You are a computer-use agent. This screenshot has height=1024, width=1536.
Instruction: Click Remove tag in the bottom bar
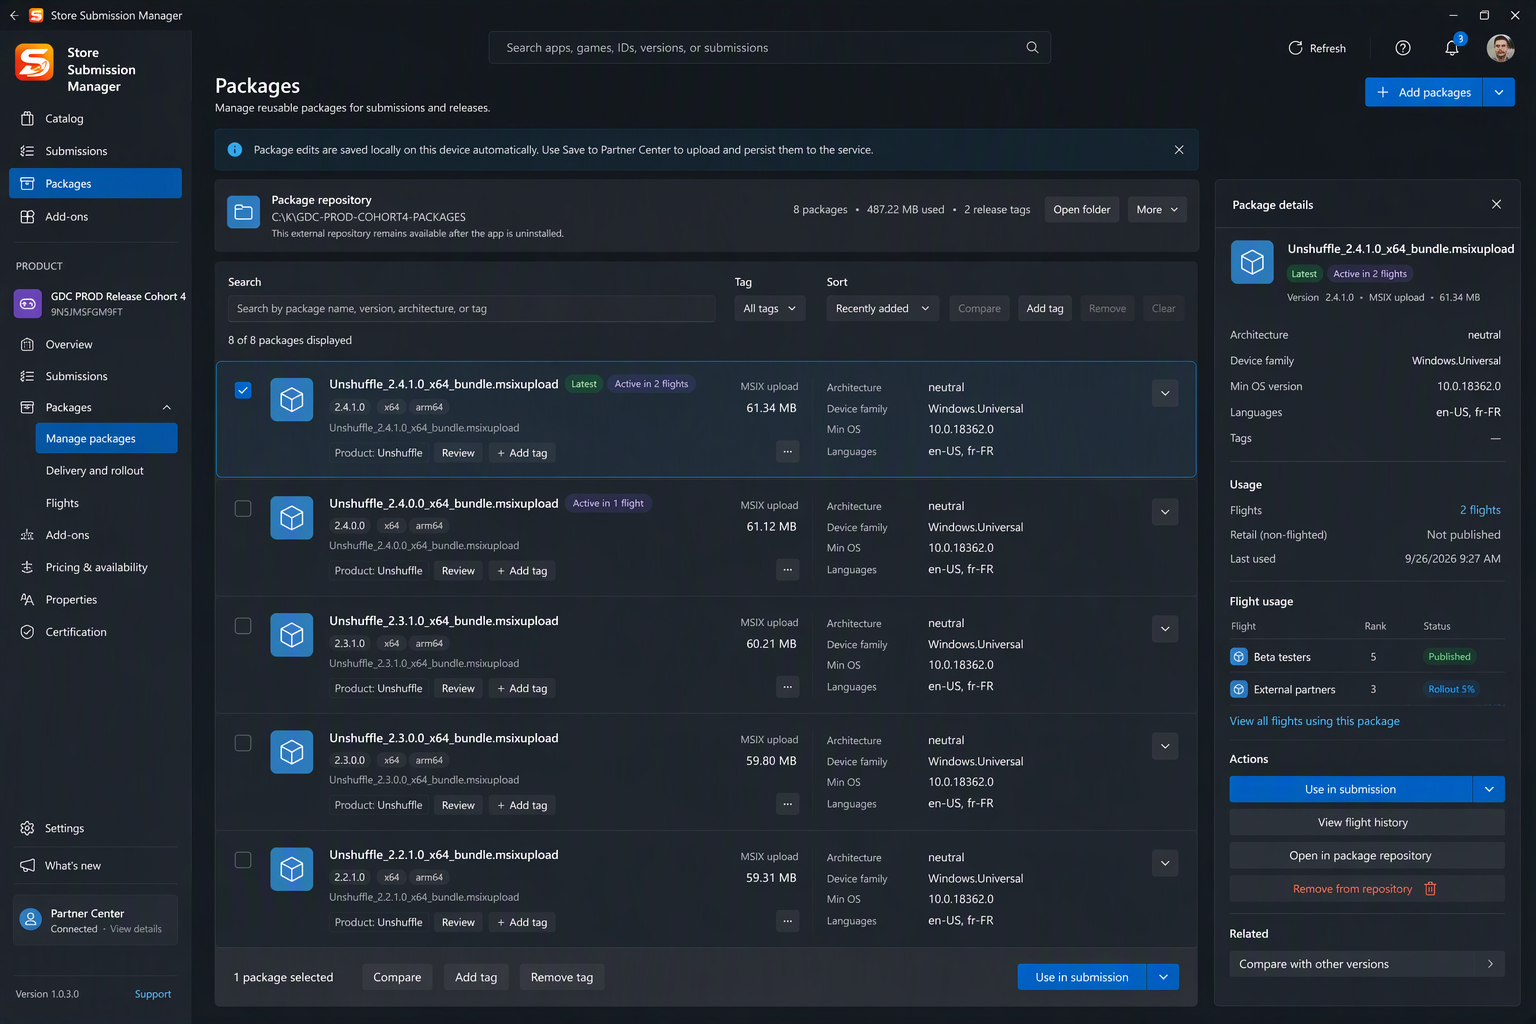561,977
